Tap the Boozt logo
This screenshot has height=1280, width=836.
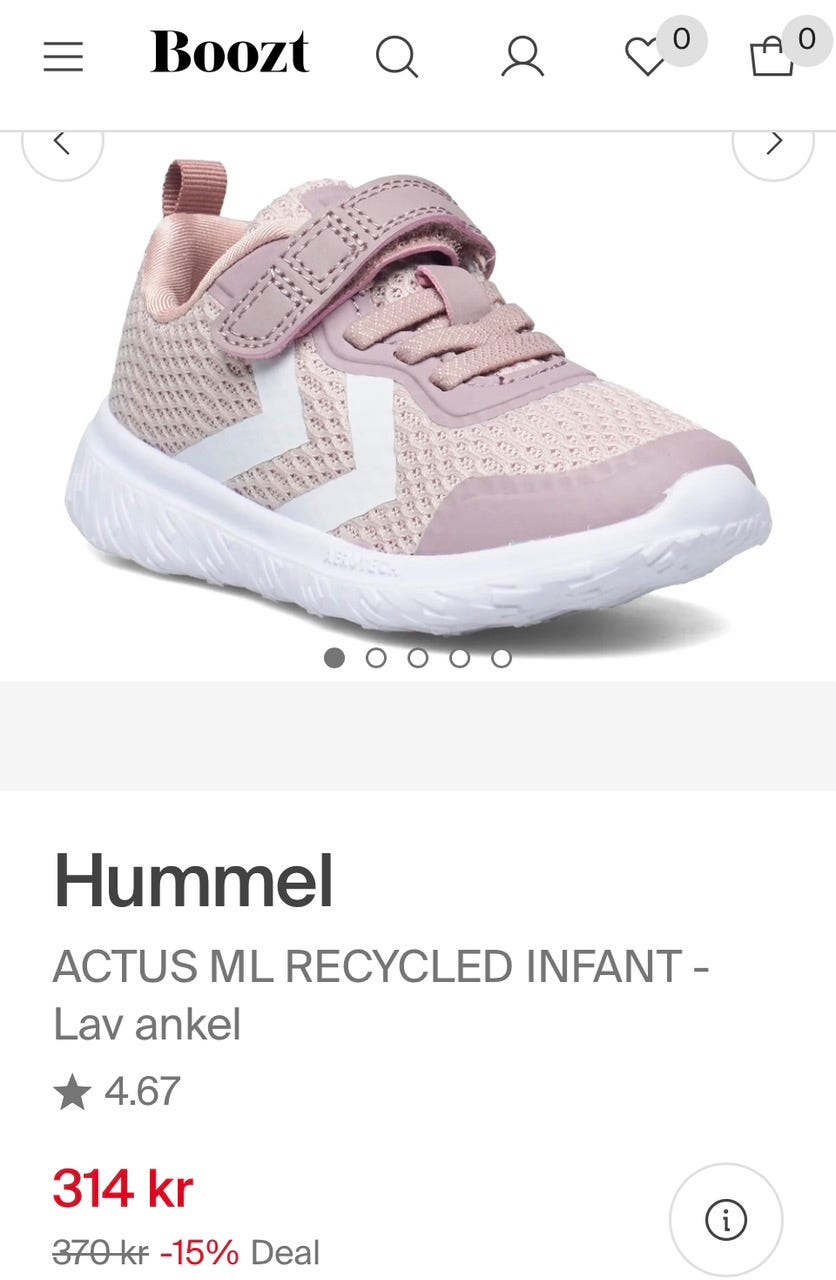(230, 53)
